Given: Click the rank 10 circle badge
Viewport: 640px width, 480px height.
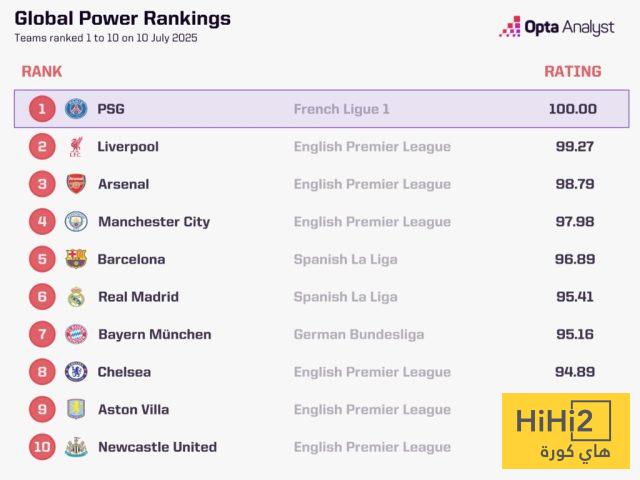Looking at the screenshot, I should pyautogui.click(x=42, y=447).
